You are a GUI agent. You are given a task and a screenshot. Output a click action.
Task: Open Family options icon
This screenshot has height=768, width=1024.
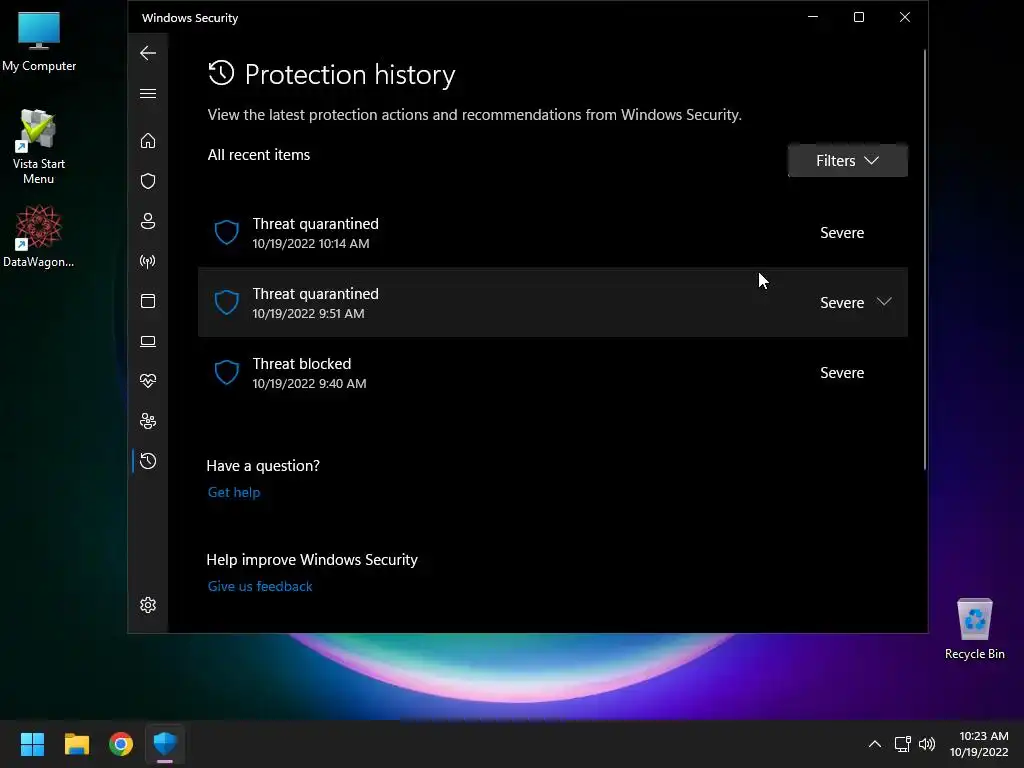pyautogui.click(x=148, y=421)
